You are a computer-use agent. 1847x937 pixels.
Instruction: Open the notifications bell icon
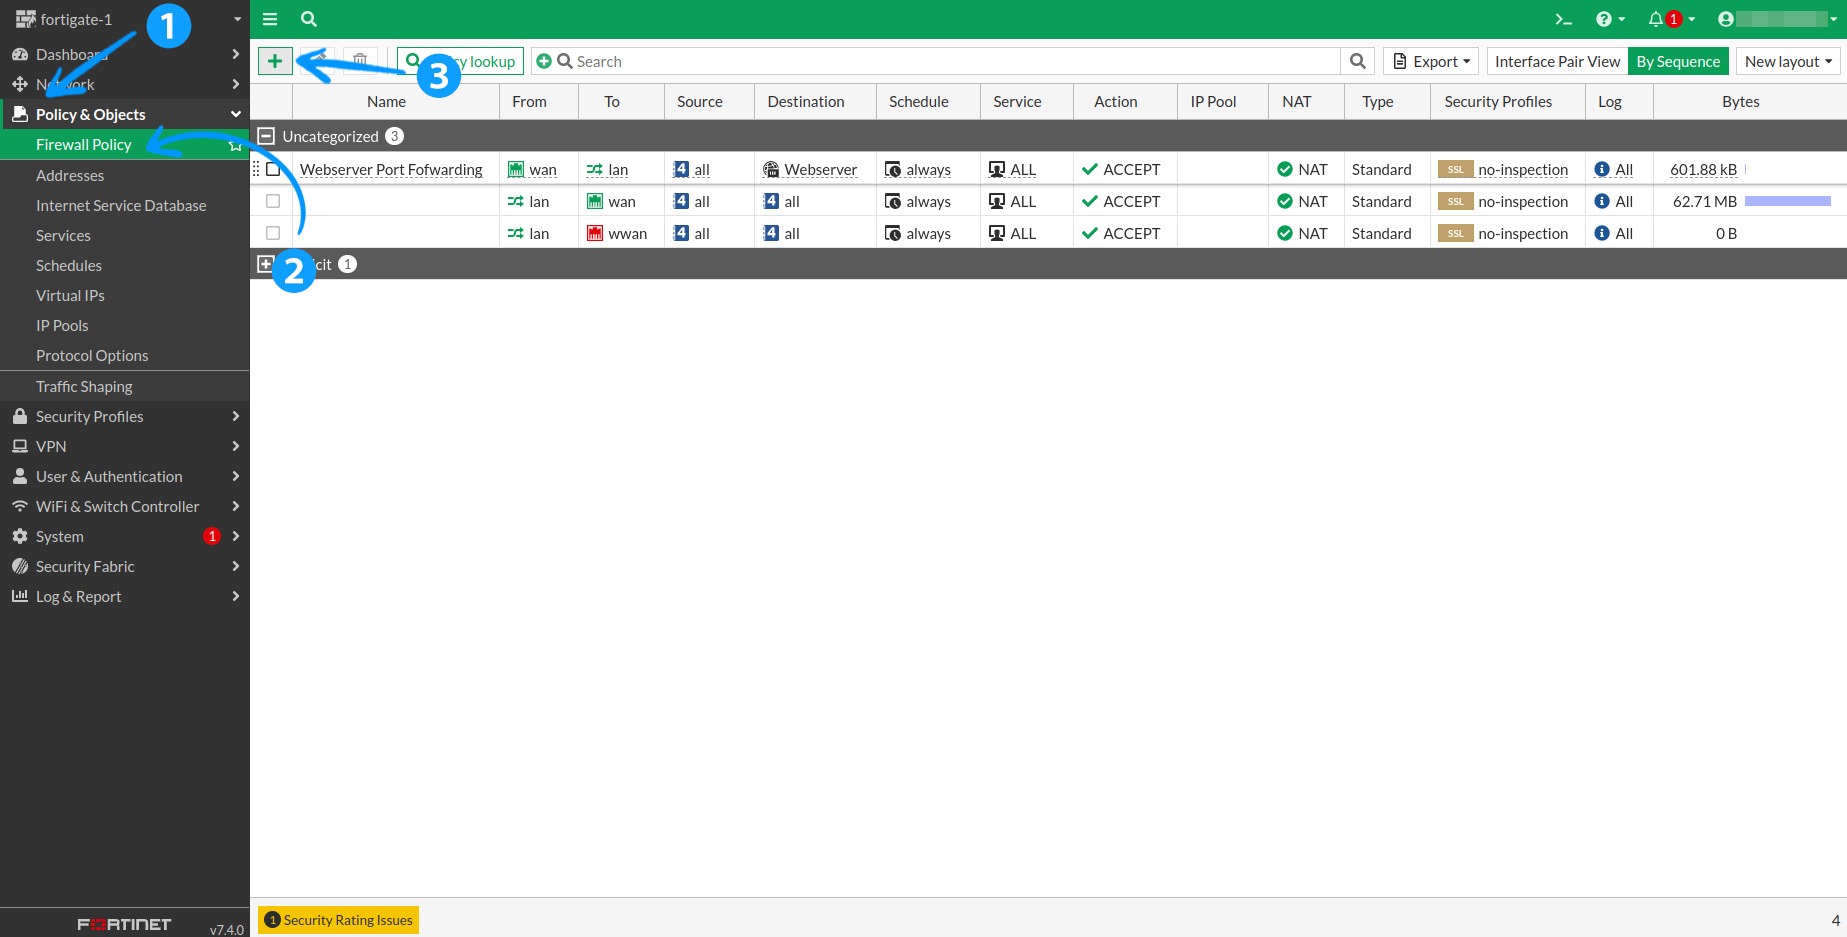pos(1656,19)
